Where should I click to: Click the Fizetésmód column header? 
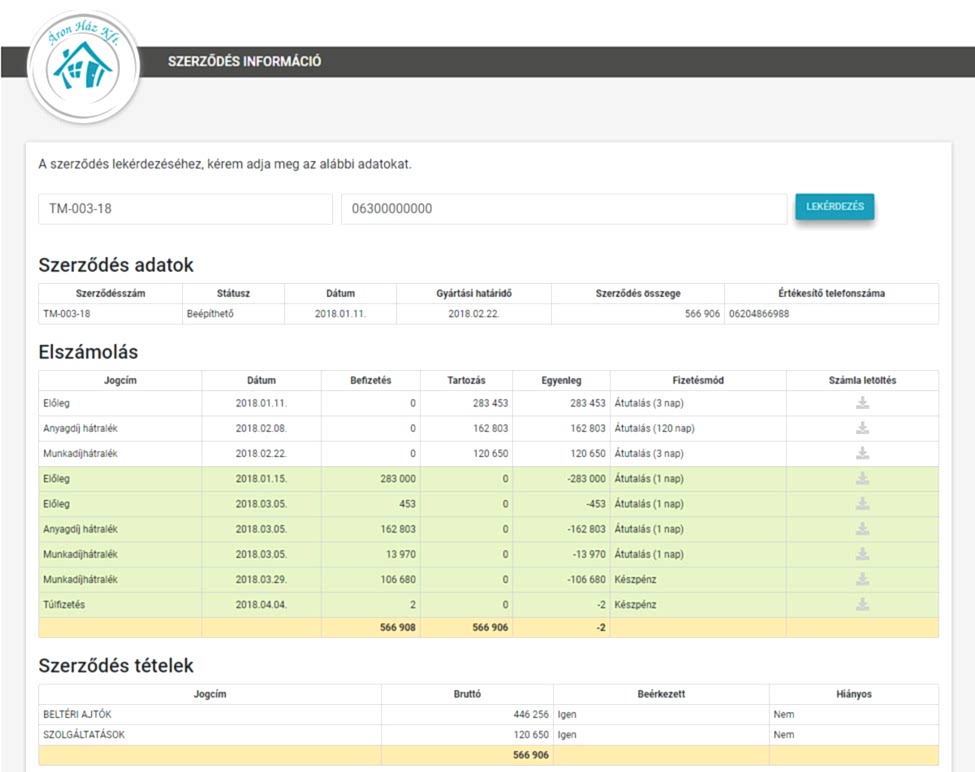pyautogui.click(x=698, y=380)
